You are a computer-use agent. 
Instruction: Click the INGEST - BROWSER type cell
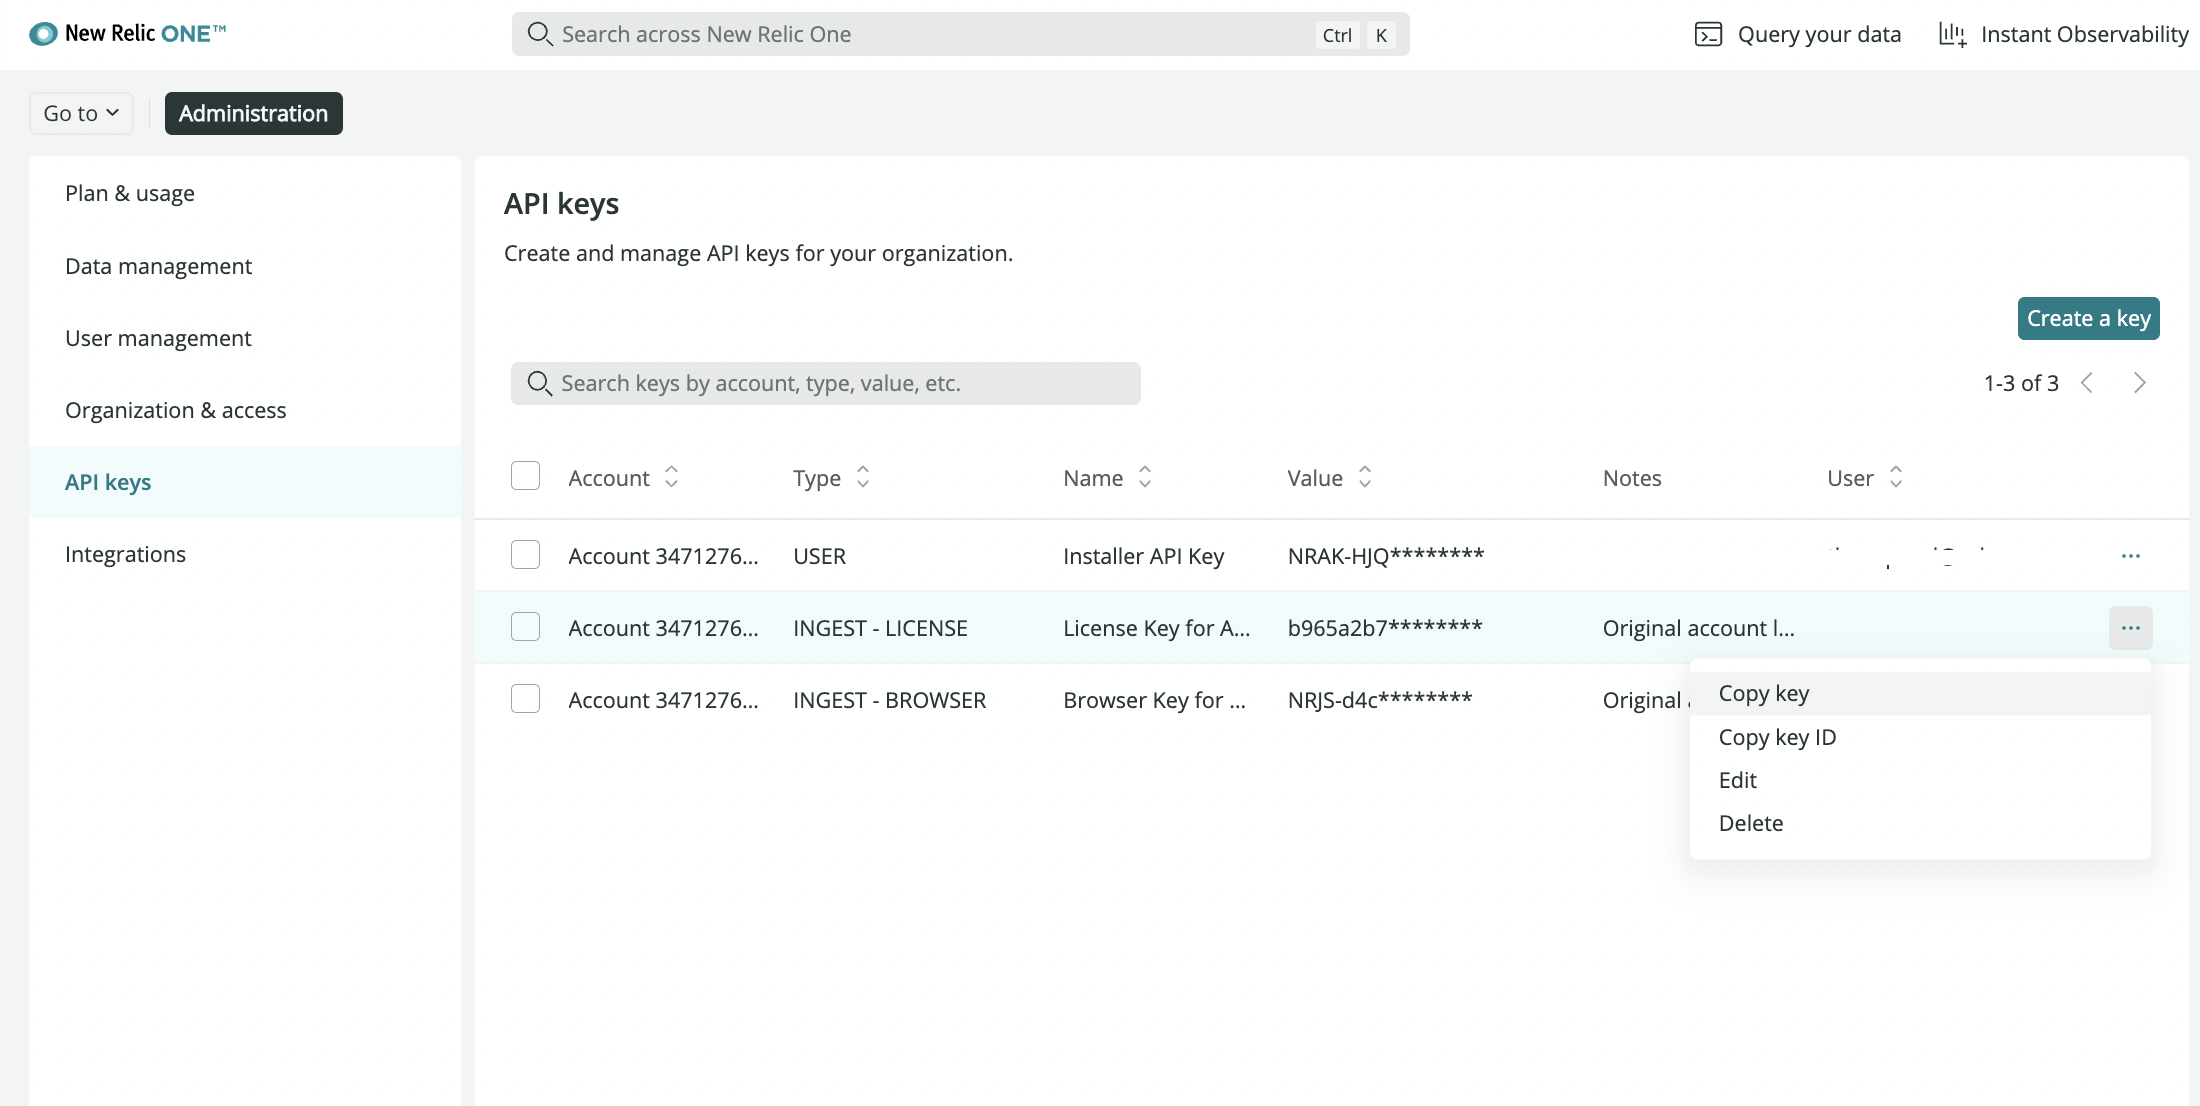[x=890, y=700]
